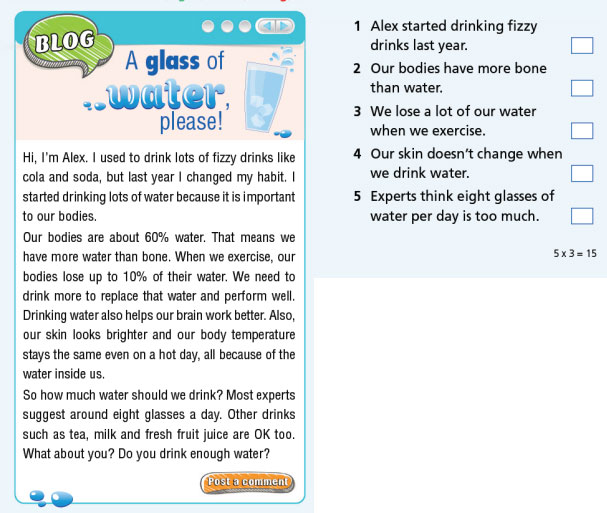This screenshot has width=607, height=513.
Task: Click the "Post a comment" button
Action: (x=248, y=482)
